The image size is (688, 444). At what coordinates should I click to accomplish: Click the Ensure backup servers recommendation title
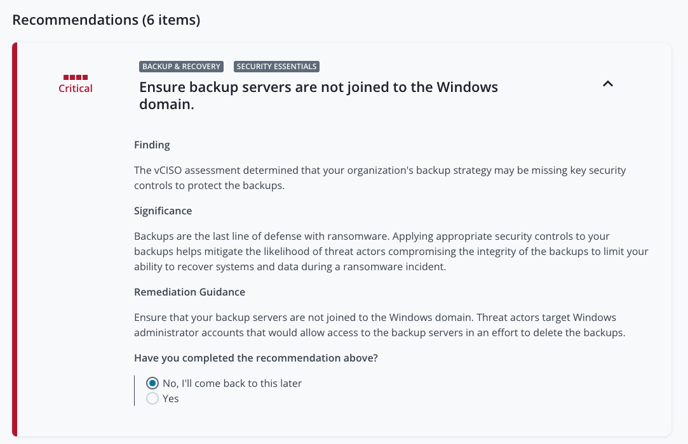tap(319, 95)
